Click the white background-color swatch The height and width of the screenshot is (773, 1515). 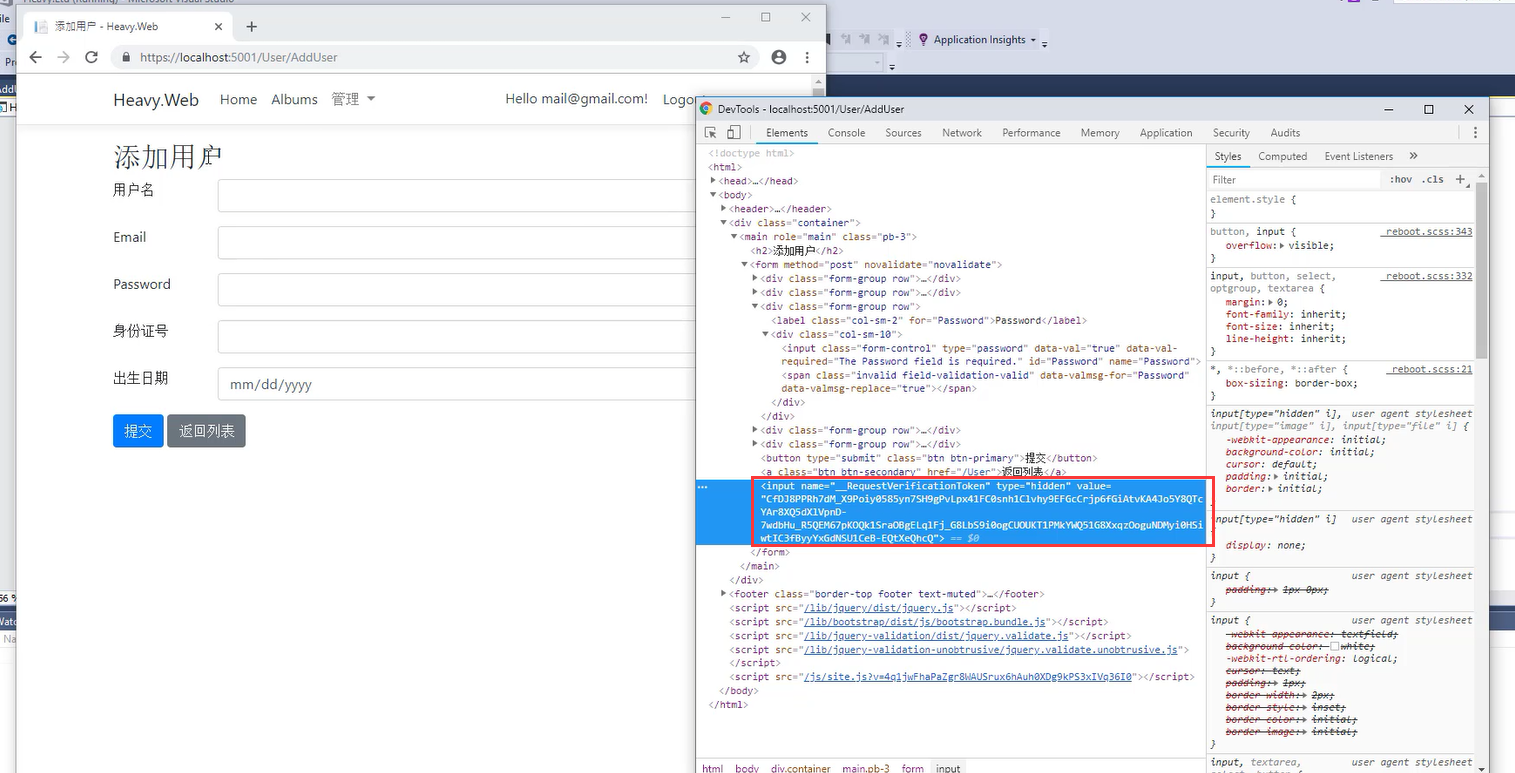coord(1335,646)
